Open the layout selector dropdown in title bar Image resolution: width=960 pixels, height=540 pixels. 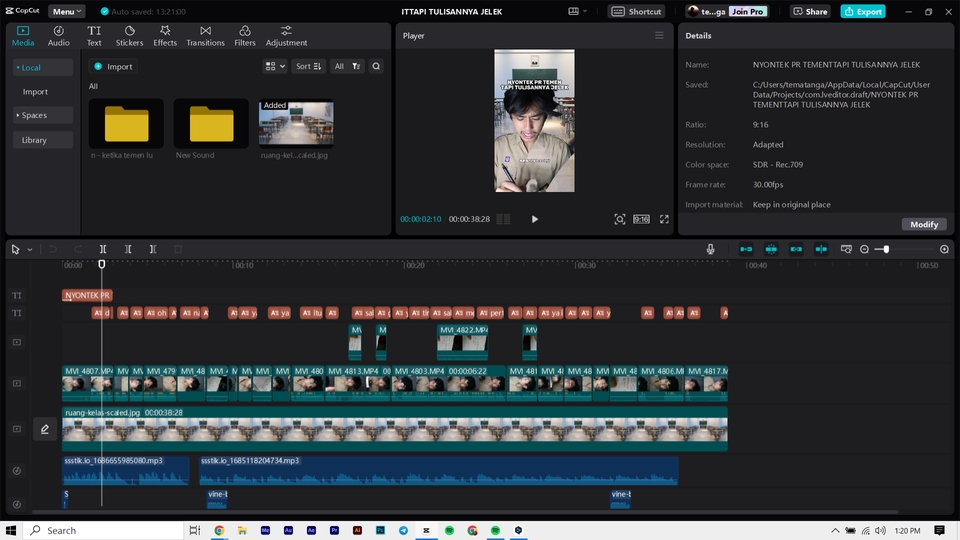click(x=577, y=12)
